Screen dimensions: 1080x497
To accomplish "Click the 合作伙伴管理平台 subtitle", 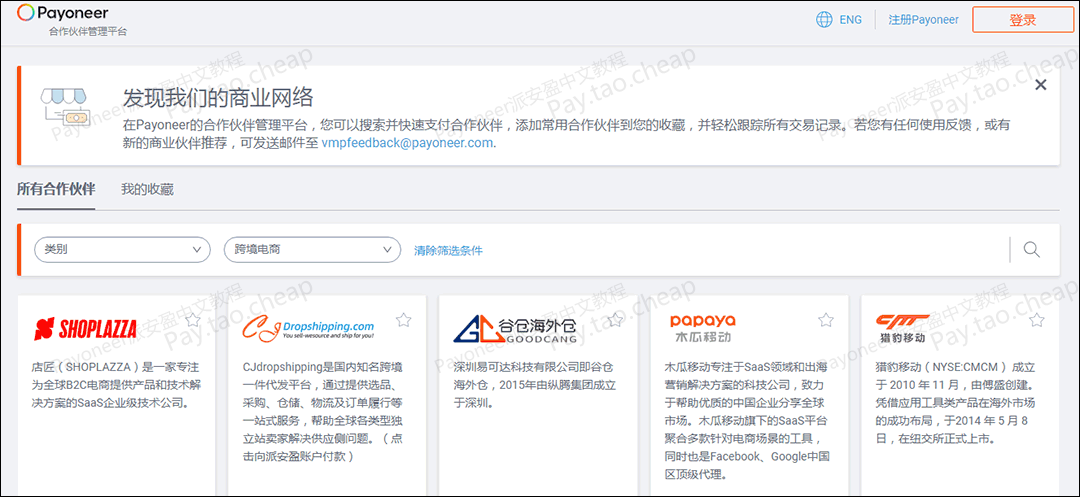I will (x=88, y=32).
